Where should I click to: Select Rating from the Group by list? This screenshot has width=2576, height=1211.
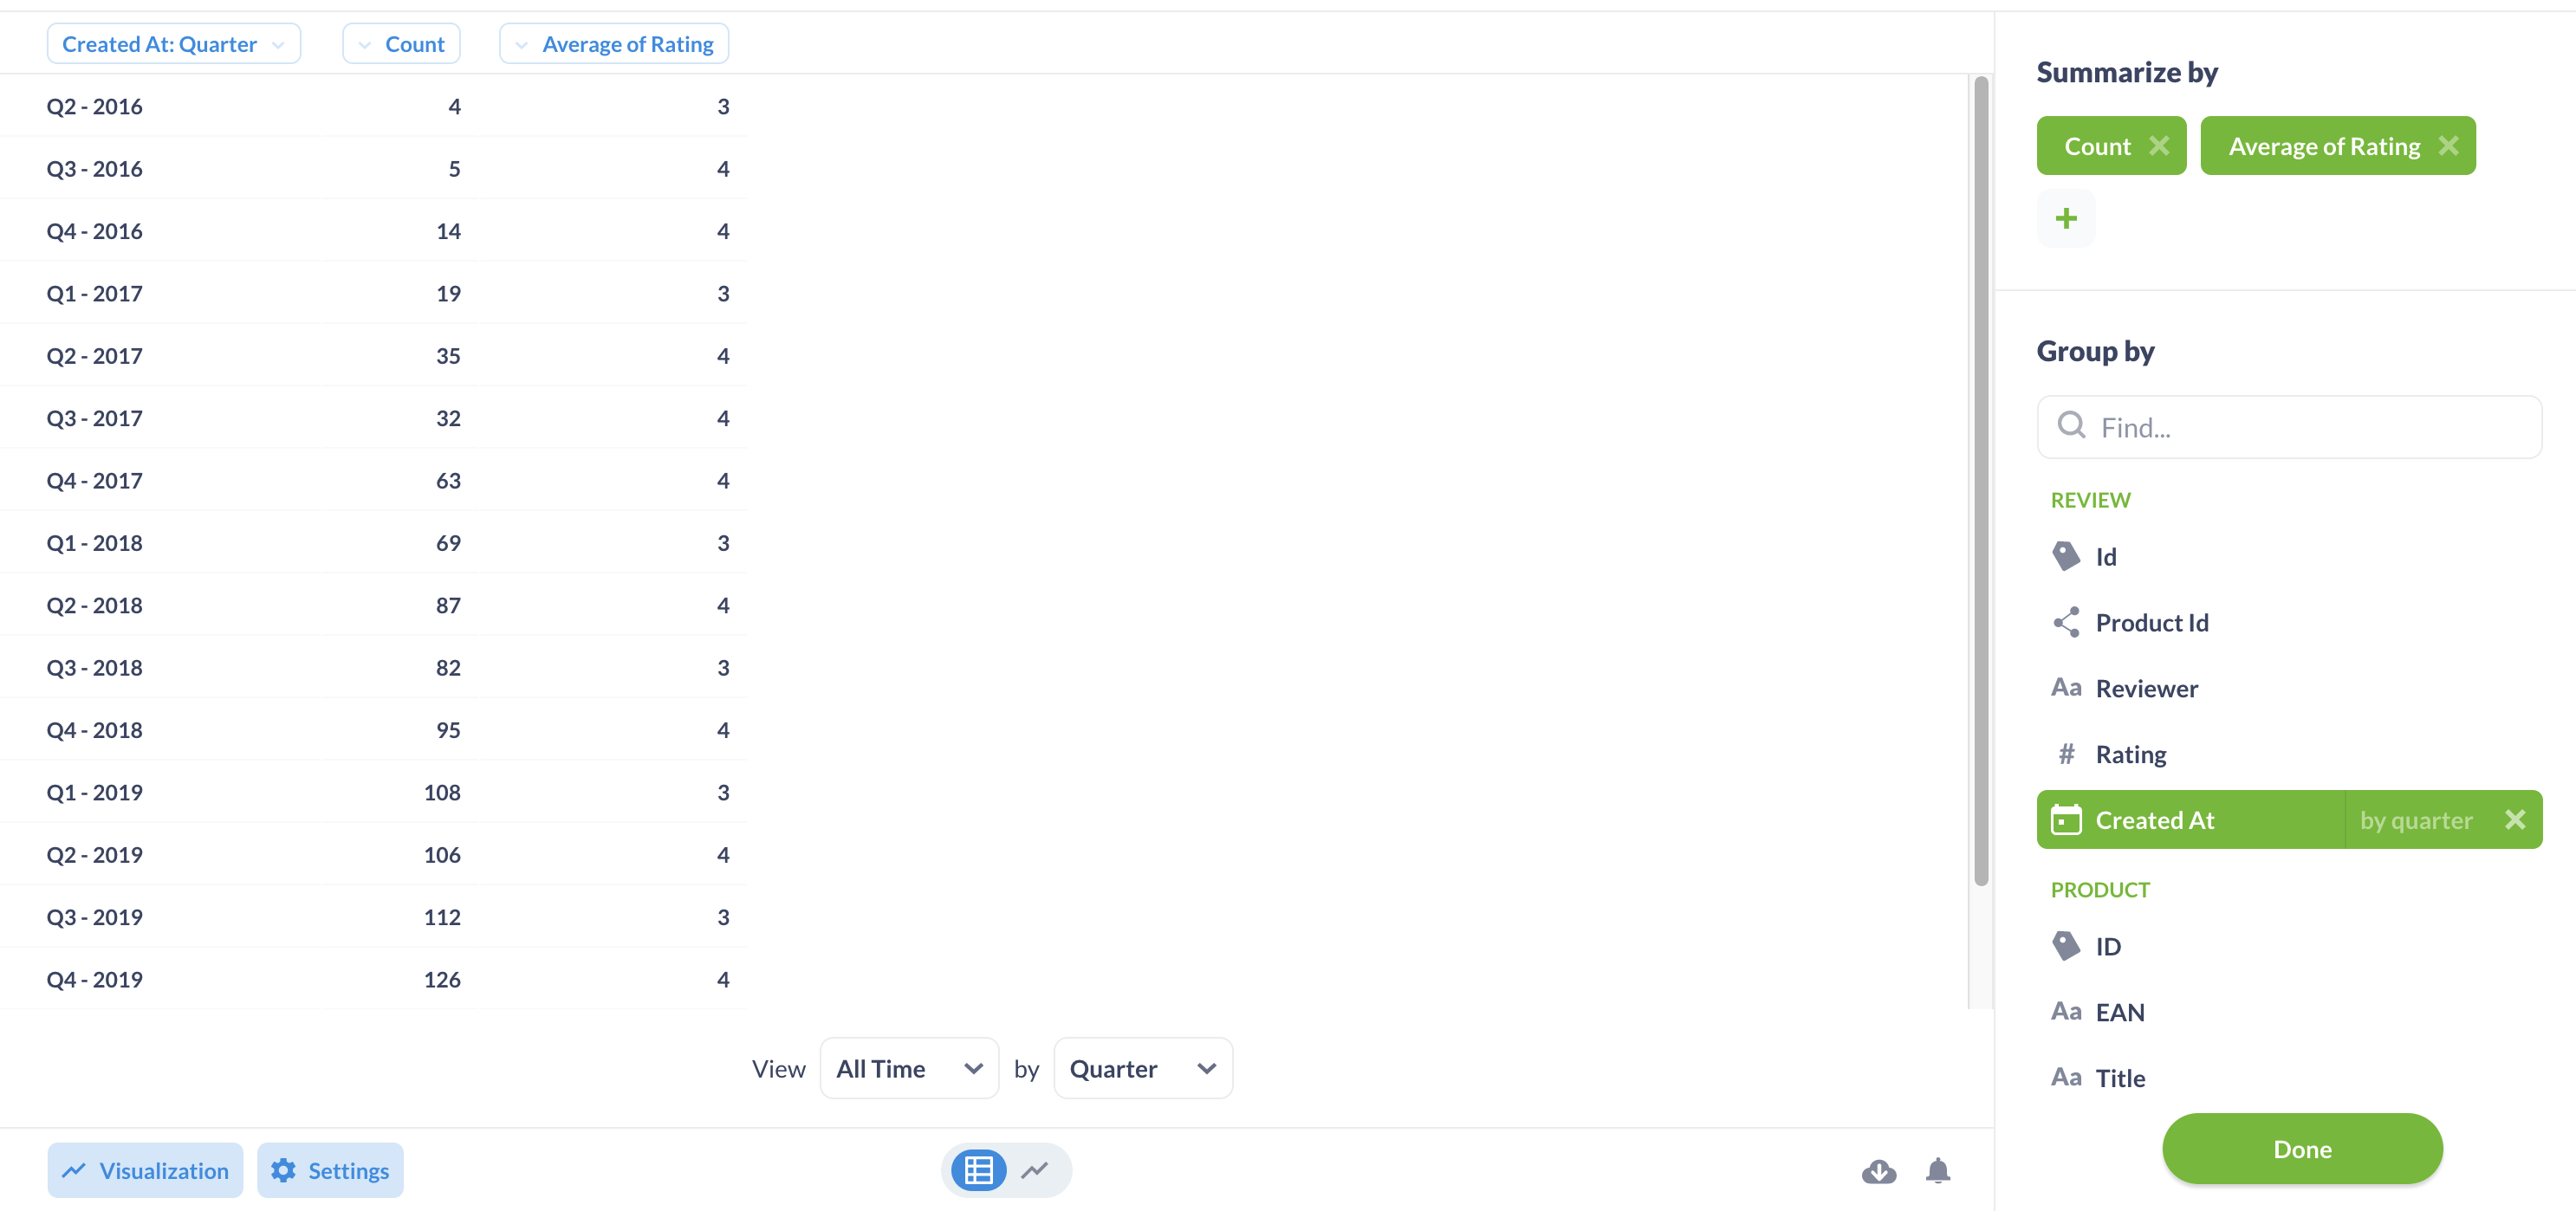(2131, 754)
